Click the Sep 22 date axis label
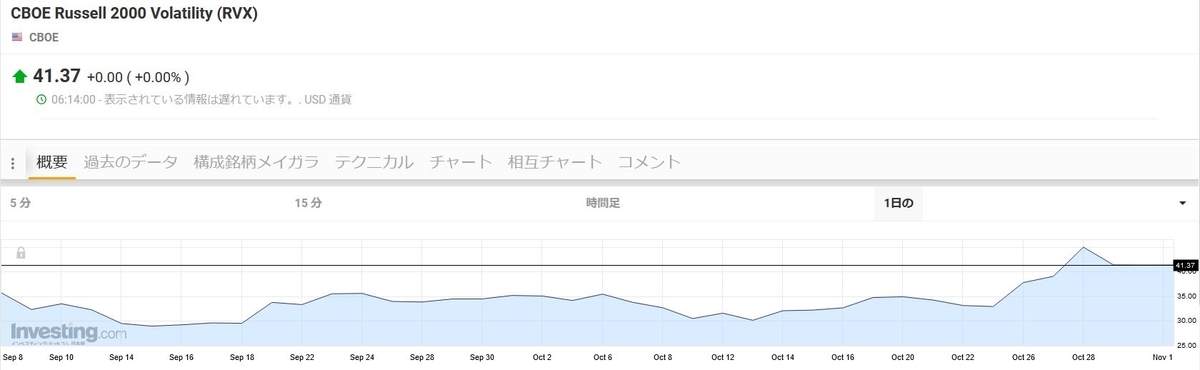Screen dimensions: 1200x370 (x=301, y=356)
